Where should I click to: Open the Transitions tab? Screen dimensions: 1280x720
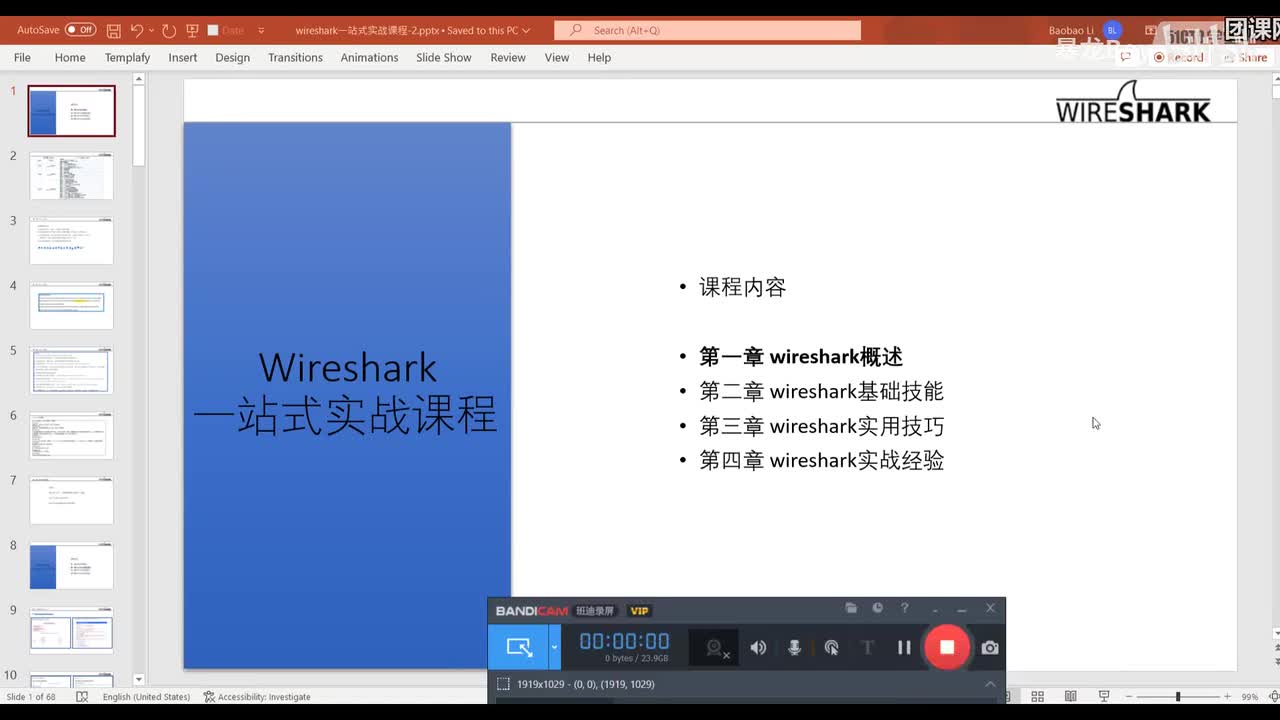pyautogui.click(x=295, y=57)
